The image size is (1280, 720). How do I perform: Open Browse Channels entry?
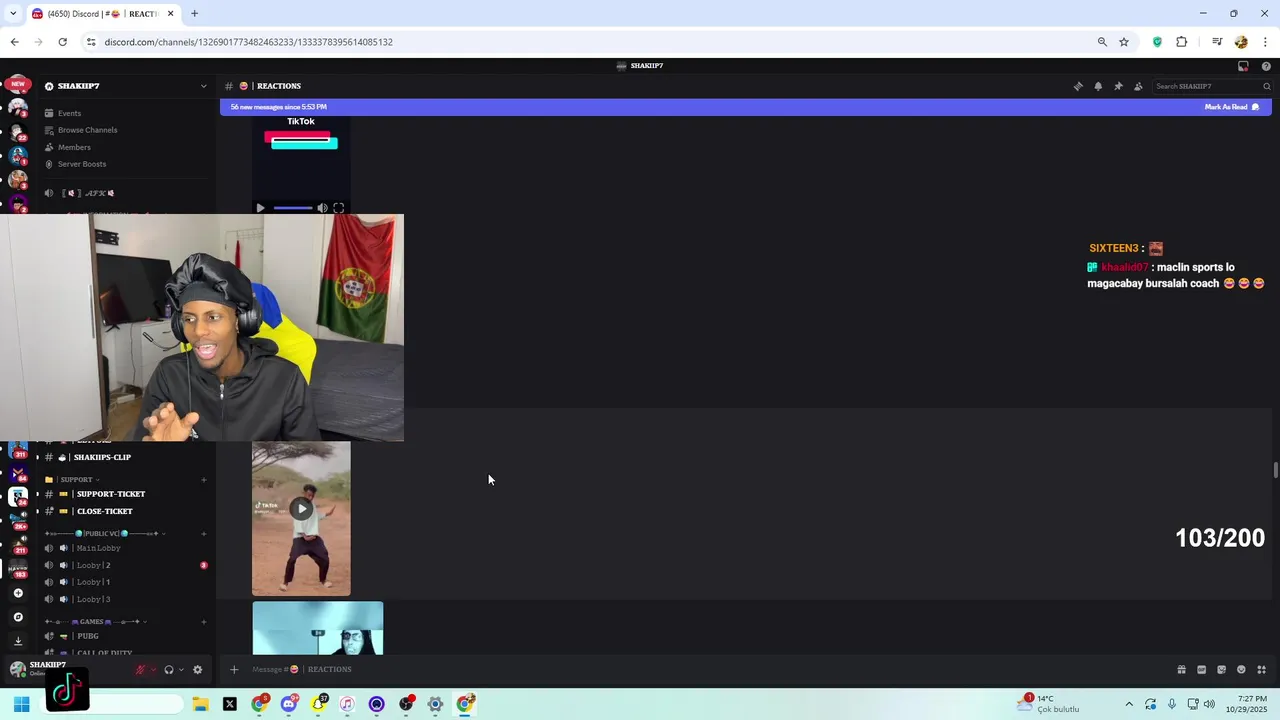coord(87,130)
